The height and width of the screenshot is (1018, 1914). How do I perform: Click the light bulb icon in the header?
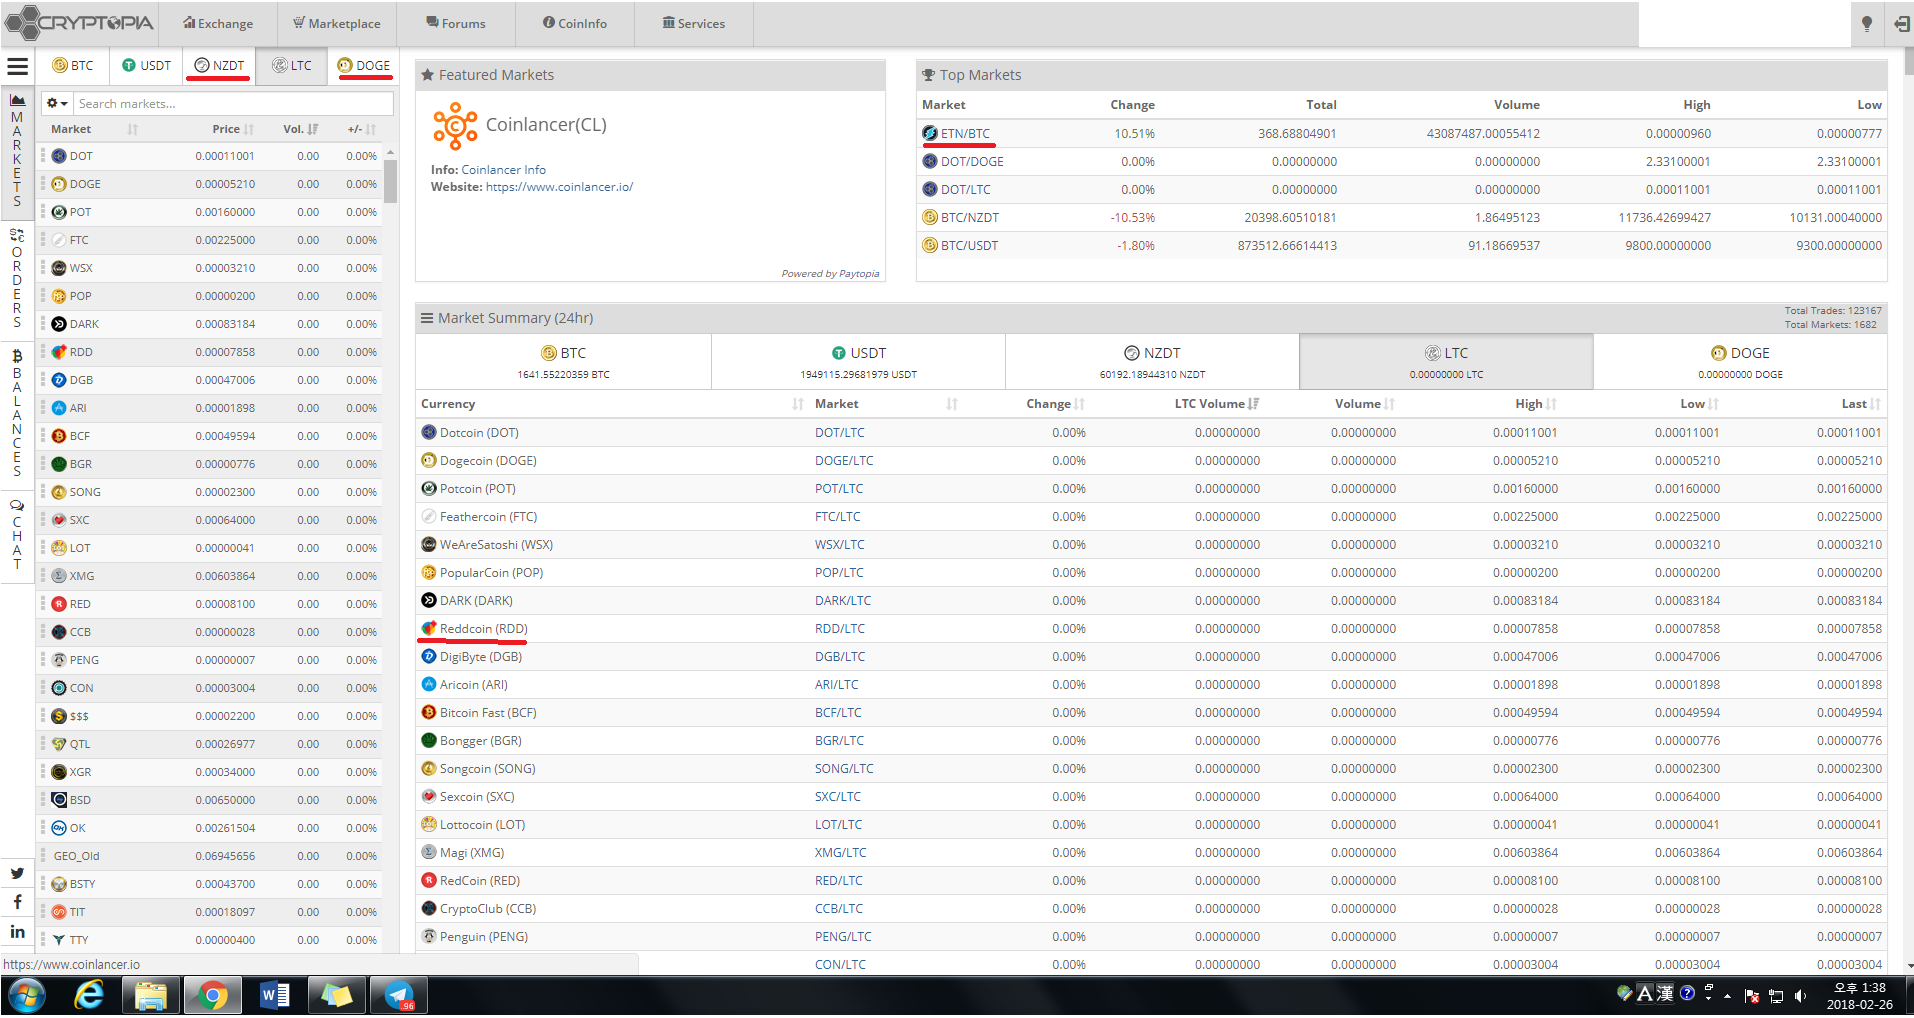click(1866, 23)
